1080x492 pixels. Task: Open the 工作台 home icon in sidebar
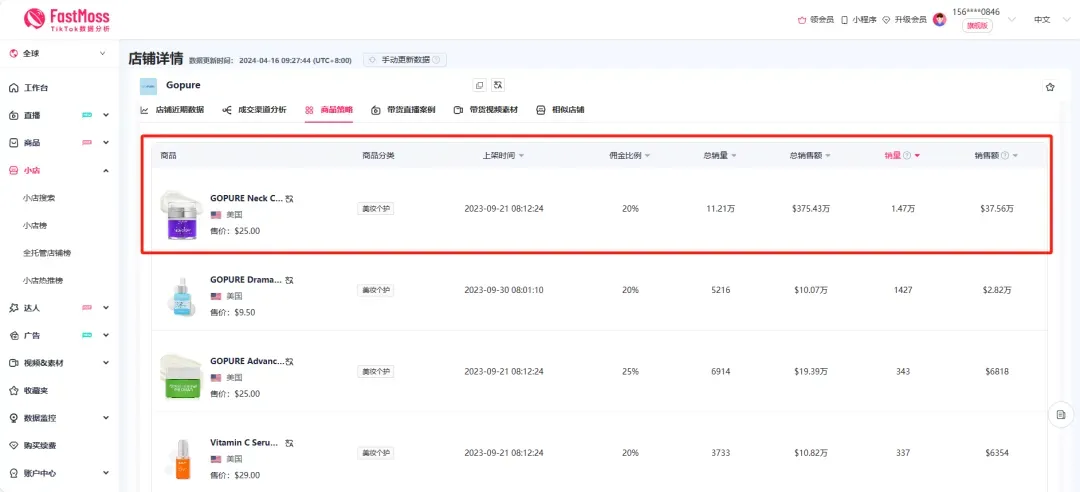coord(13,88)
